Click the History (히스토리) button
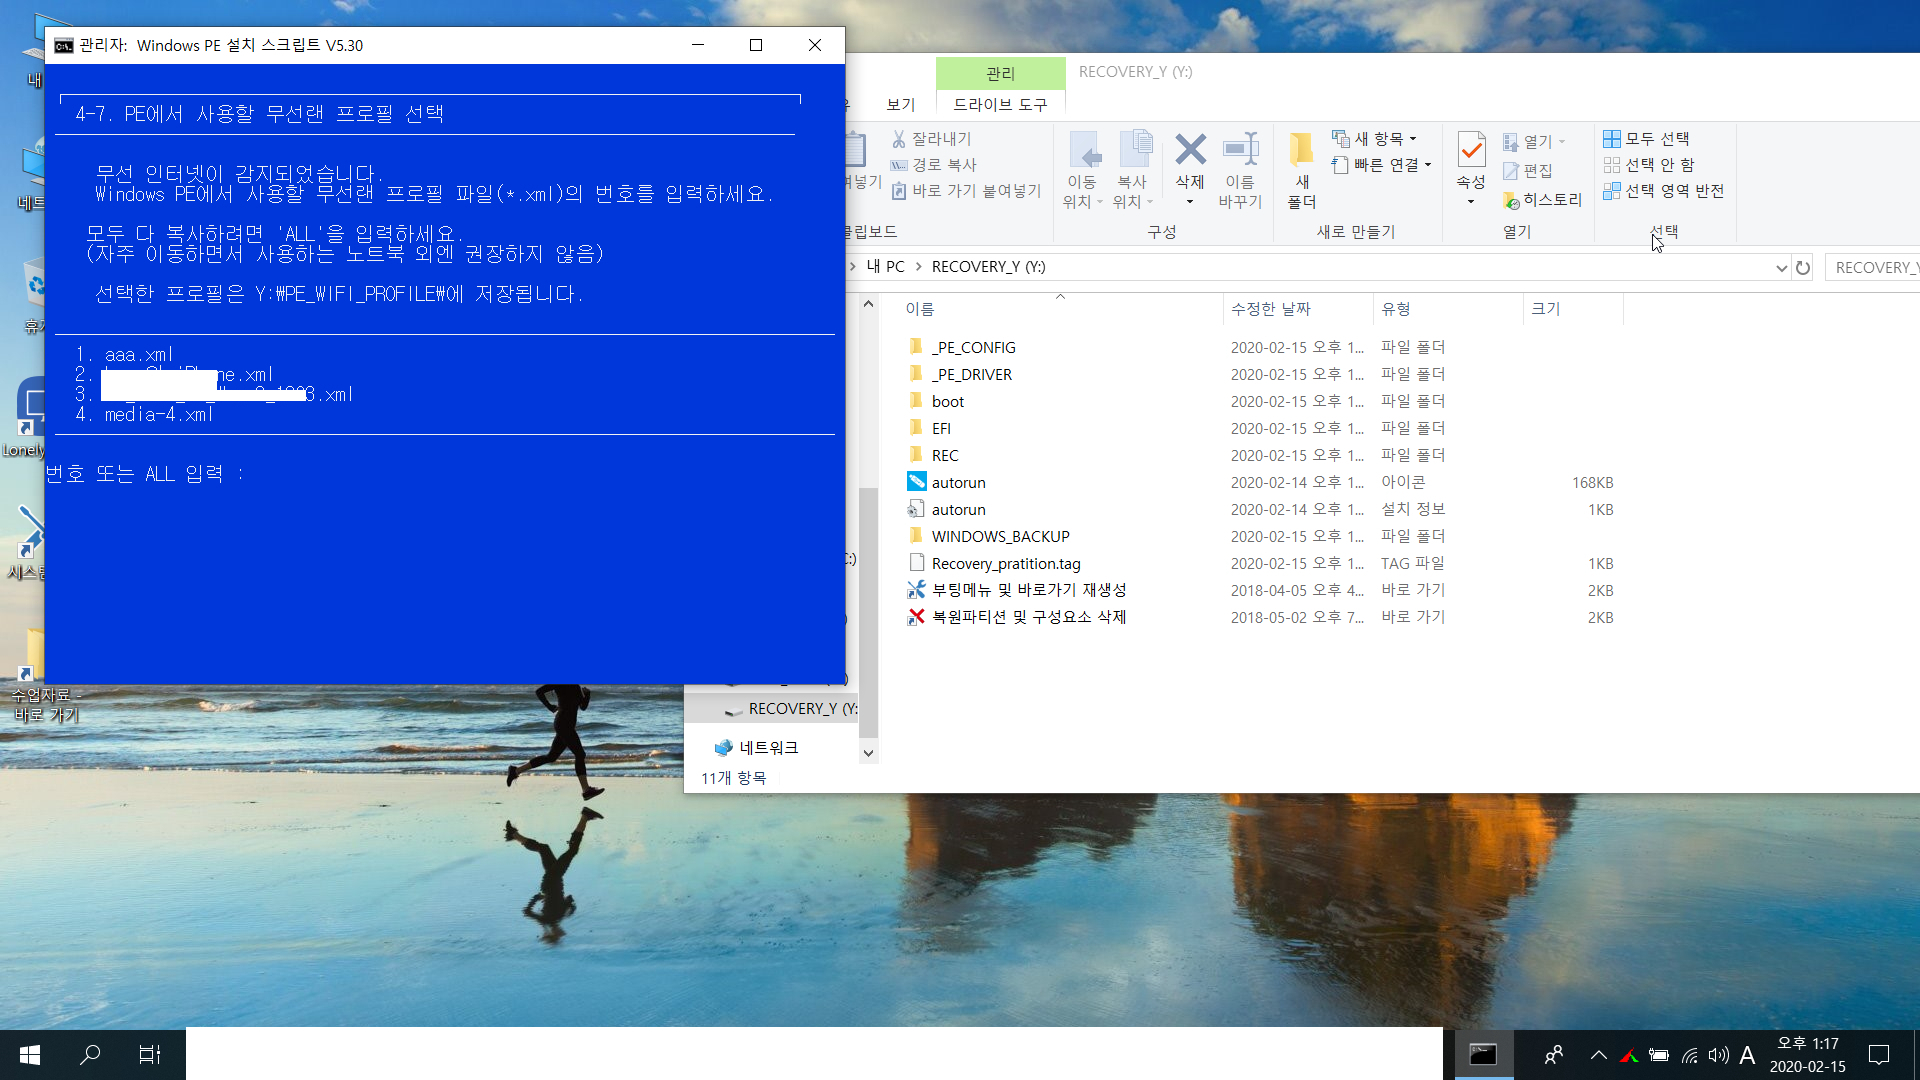 click(1542, 200)
